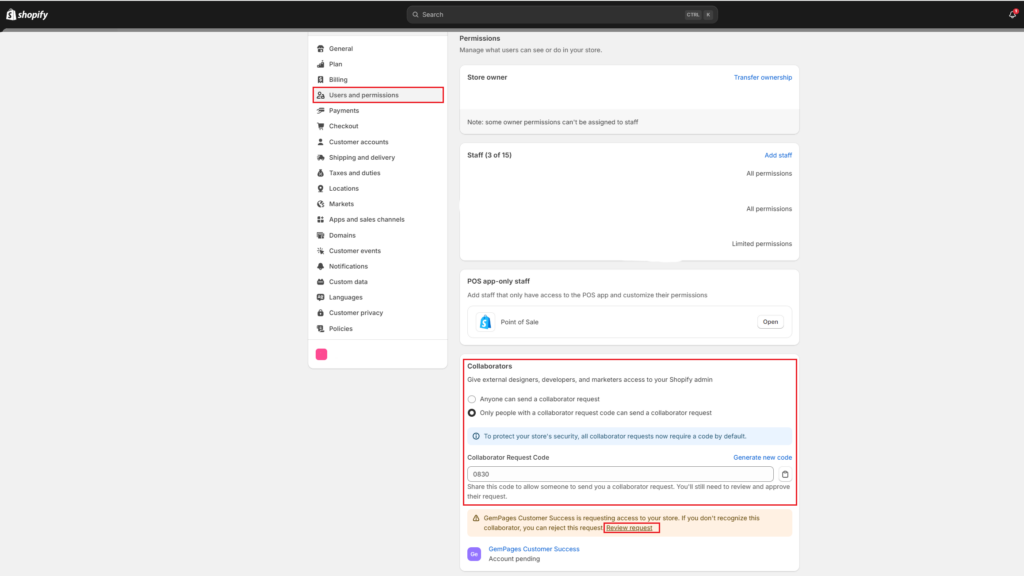1024x576 pixels.
Task: Open Customer privacy via lock icon
Action: [x=322, y=312]
